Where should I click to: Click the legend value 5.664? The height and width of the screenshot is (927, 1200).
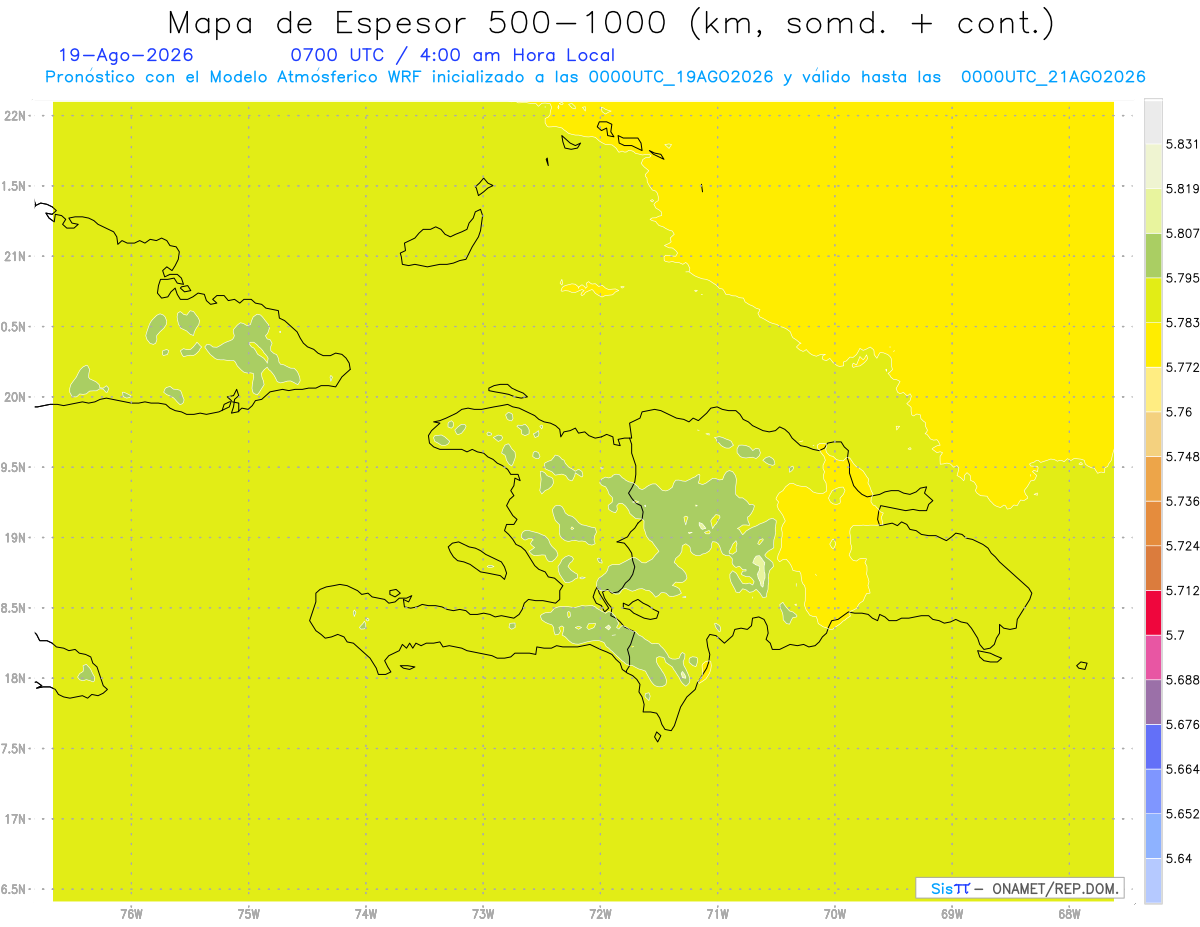pyautogui.click(x=1183, y=769)
